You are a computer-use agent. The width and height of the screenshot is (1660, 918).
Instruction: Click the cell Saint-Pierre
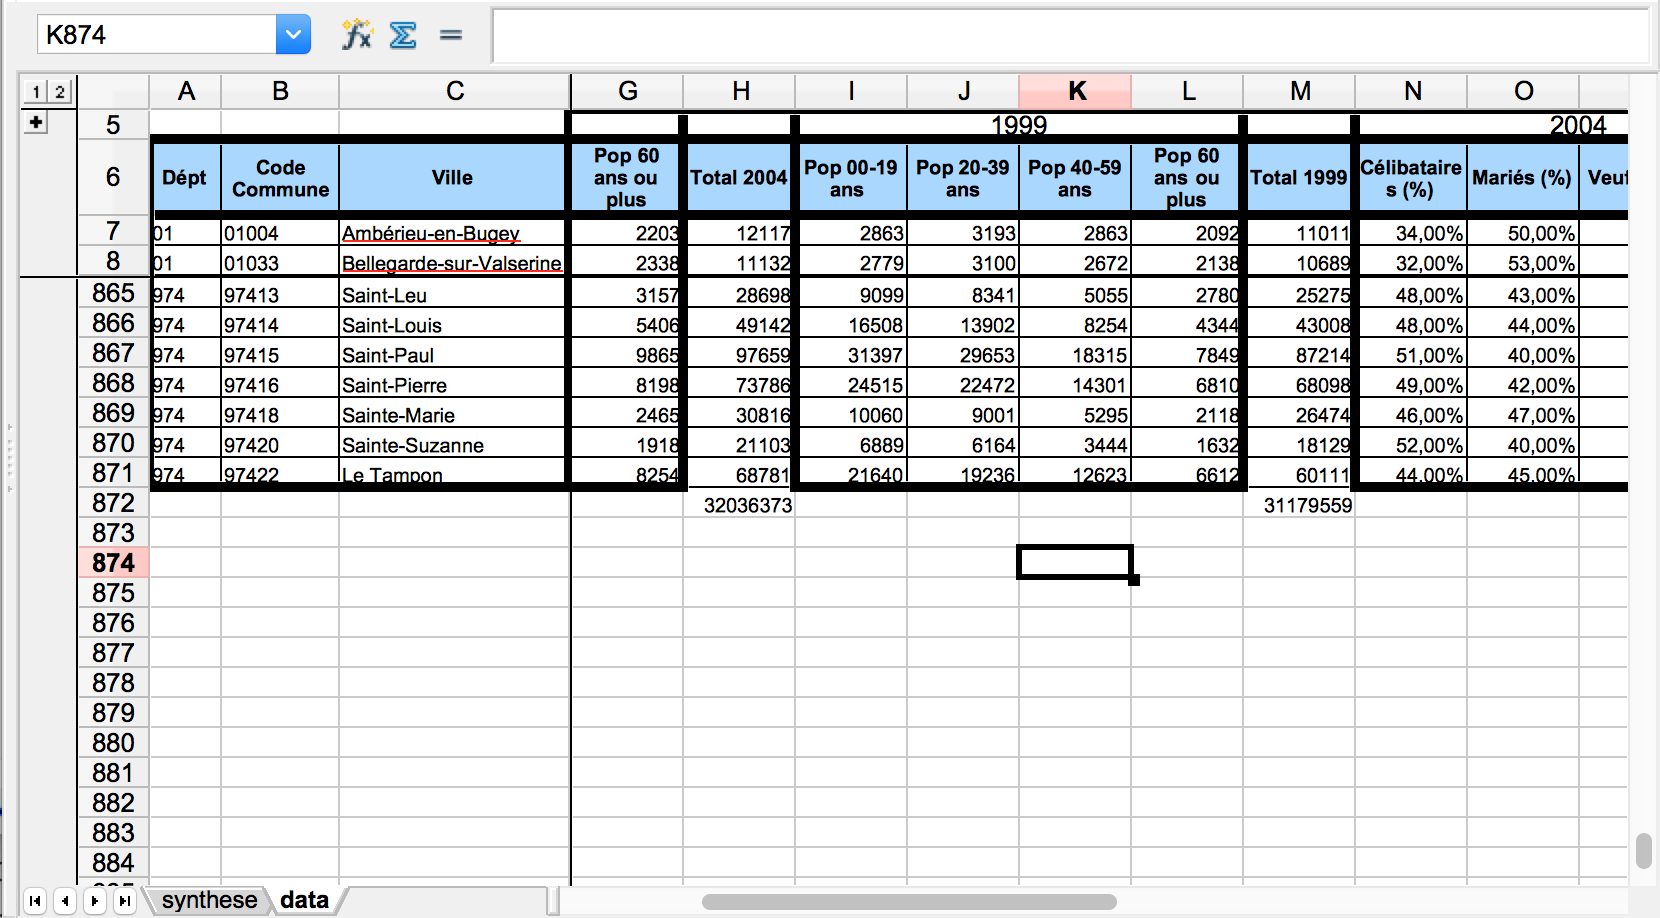tap(453, 385)
